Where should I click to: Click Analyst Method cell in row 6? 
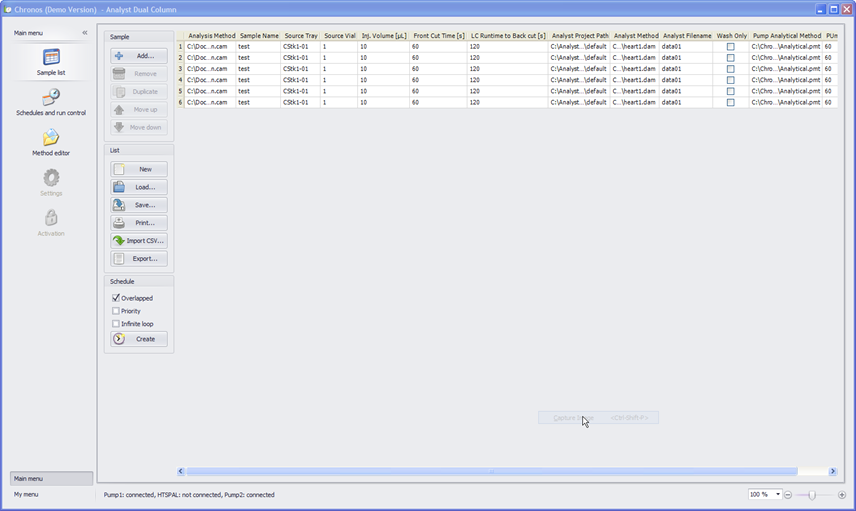coord(635,103)
